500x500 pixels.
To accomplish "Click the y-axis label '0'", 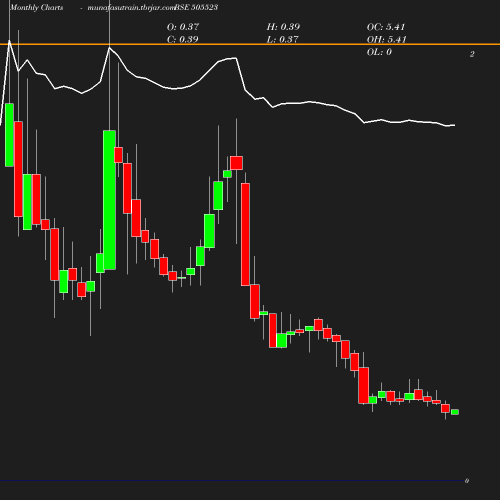I will [x=467, y=481].
